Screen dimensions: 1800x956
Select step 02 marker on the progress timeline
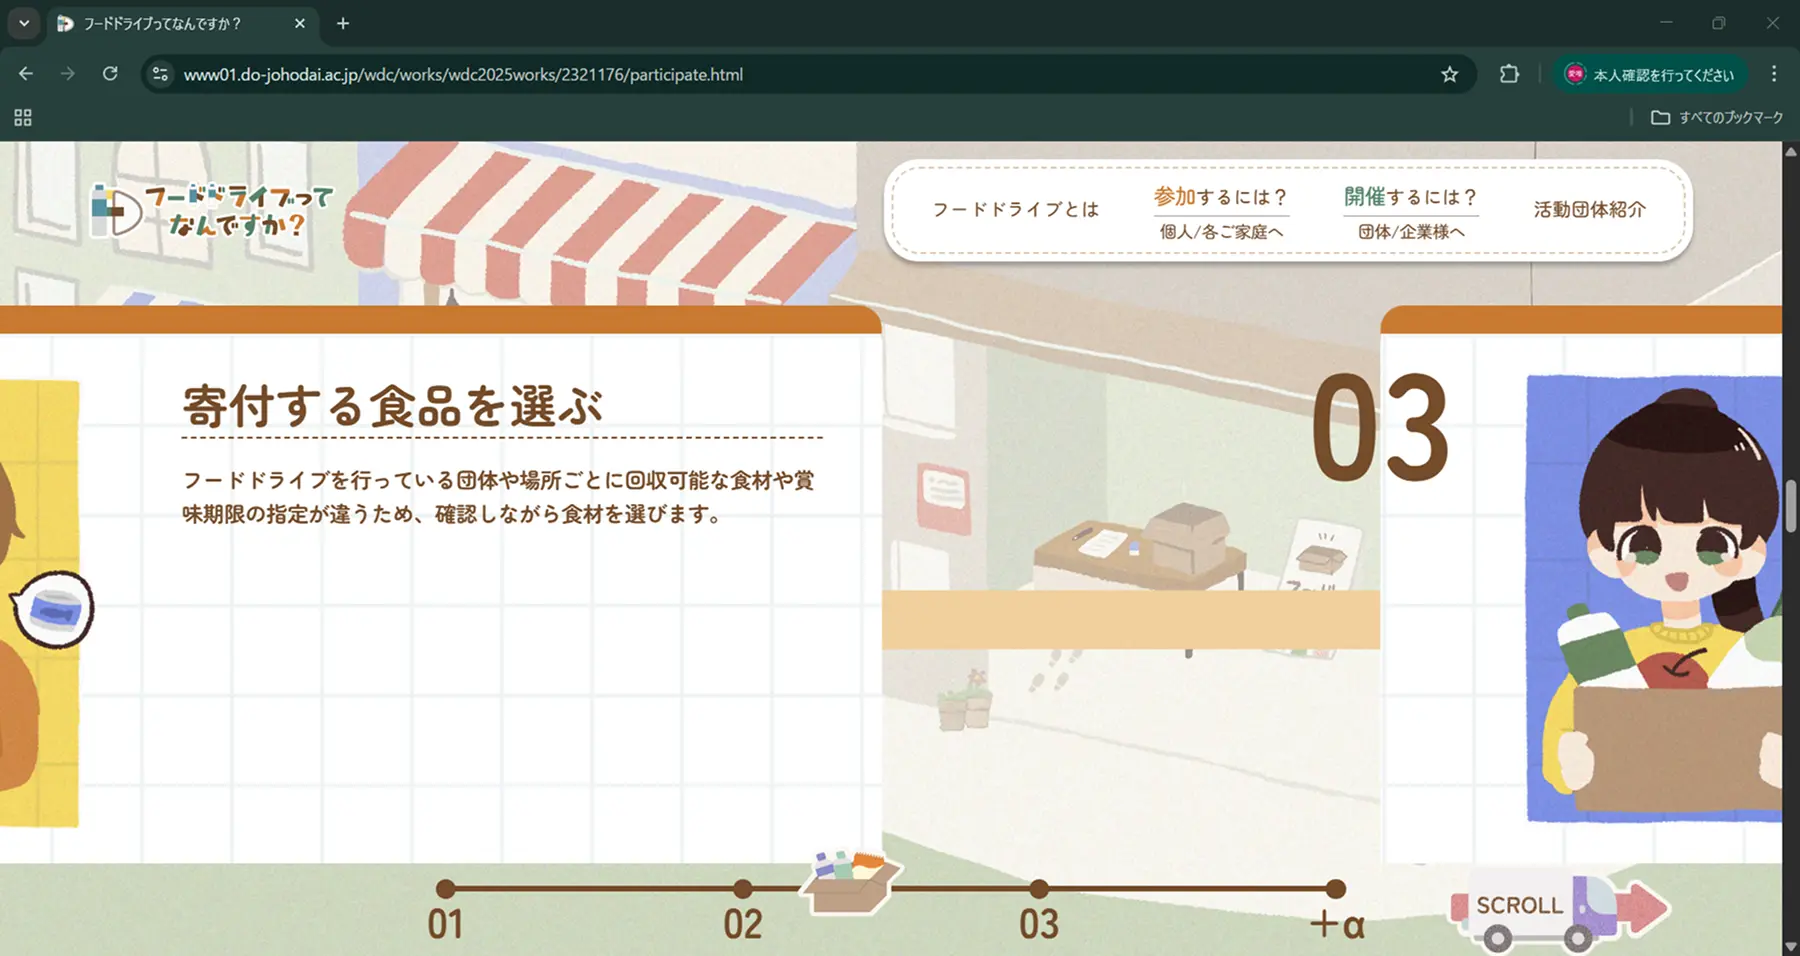742,887
